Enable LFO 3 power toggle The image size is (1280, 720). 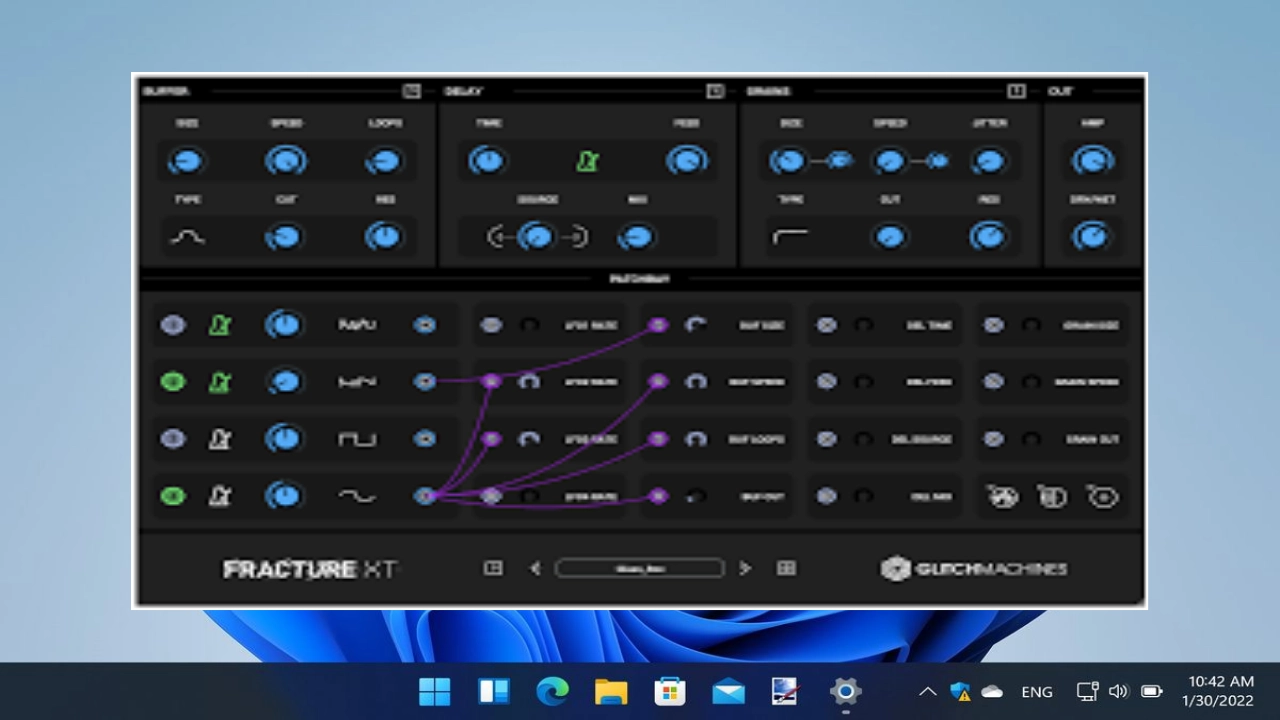(x=173, y=439)
